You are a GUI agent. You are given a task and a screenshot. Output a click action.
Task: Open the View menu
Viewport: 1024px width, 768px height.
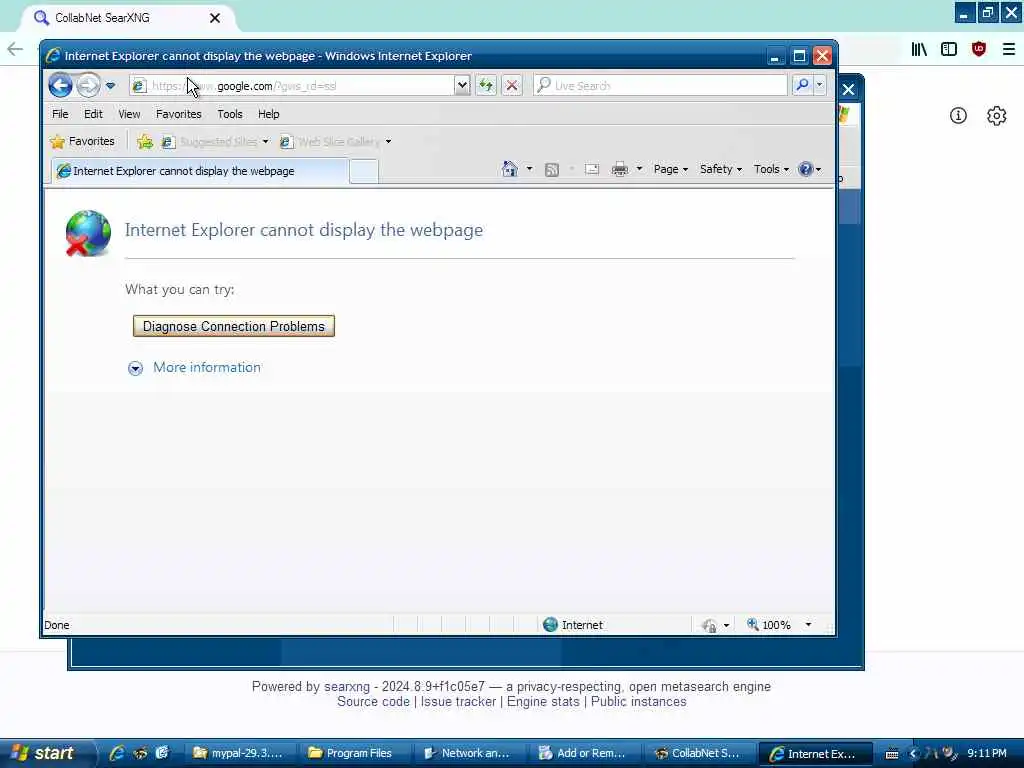click(x=129, y=114)
